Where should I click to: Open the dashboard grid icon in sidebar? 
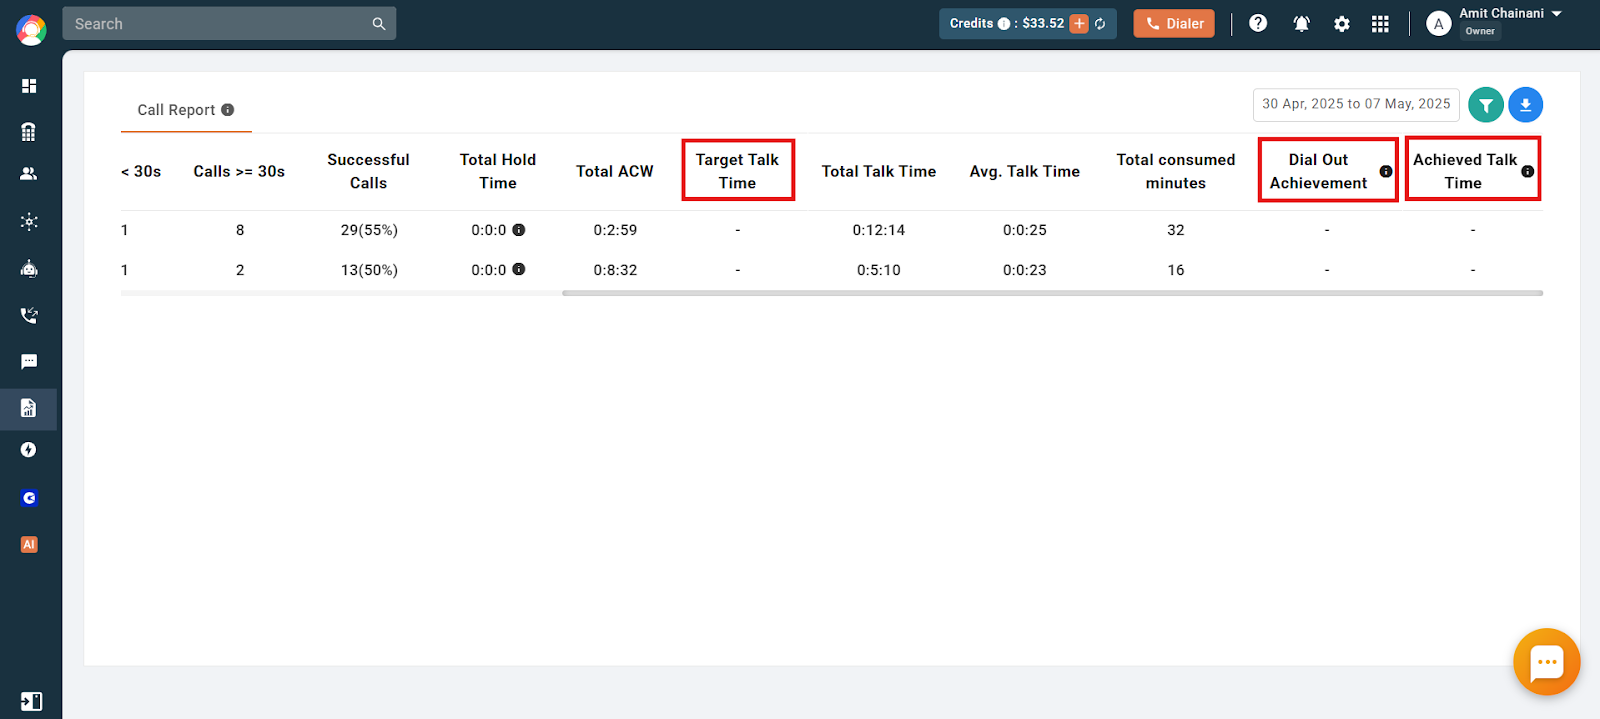tap(29, 86)
